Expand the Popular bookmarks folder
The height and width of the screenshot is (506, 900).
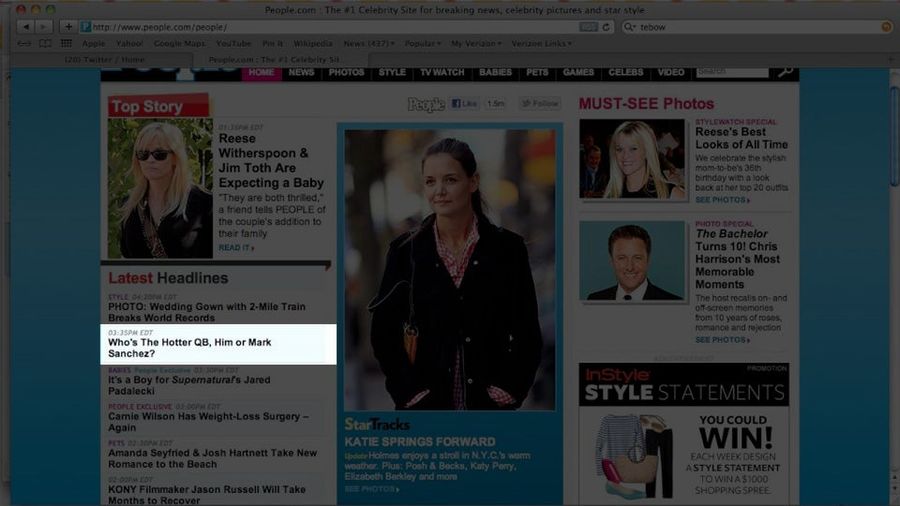coord(422,44)
